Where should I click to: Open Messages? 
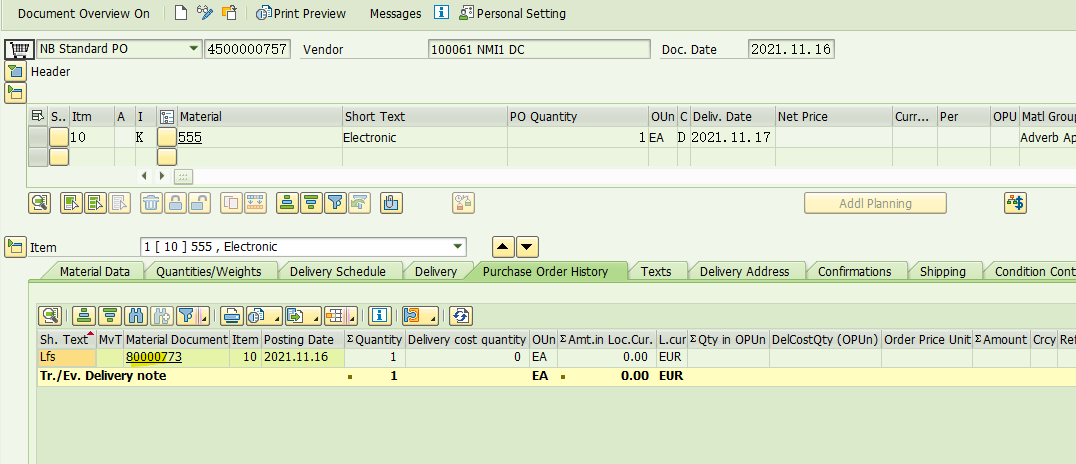click(395, 13)
